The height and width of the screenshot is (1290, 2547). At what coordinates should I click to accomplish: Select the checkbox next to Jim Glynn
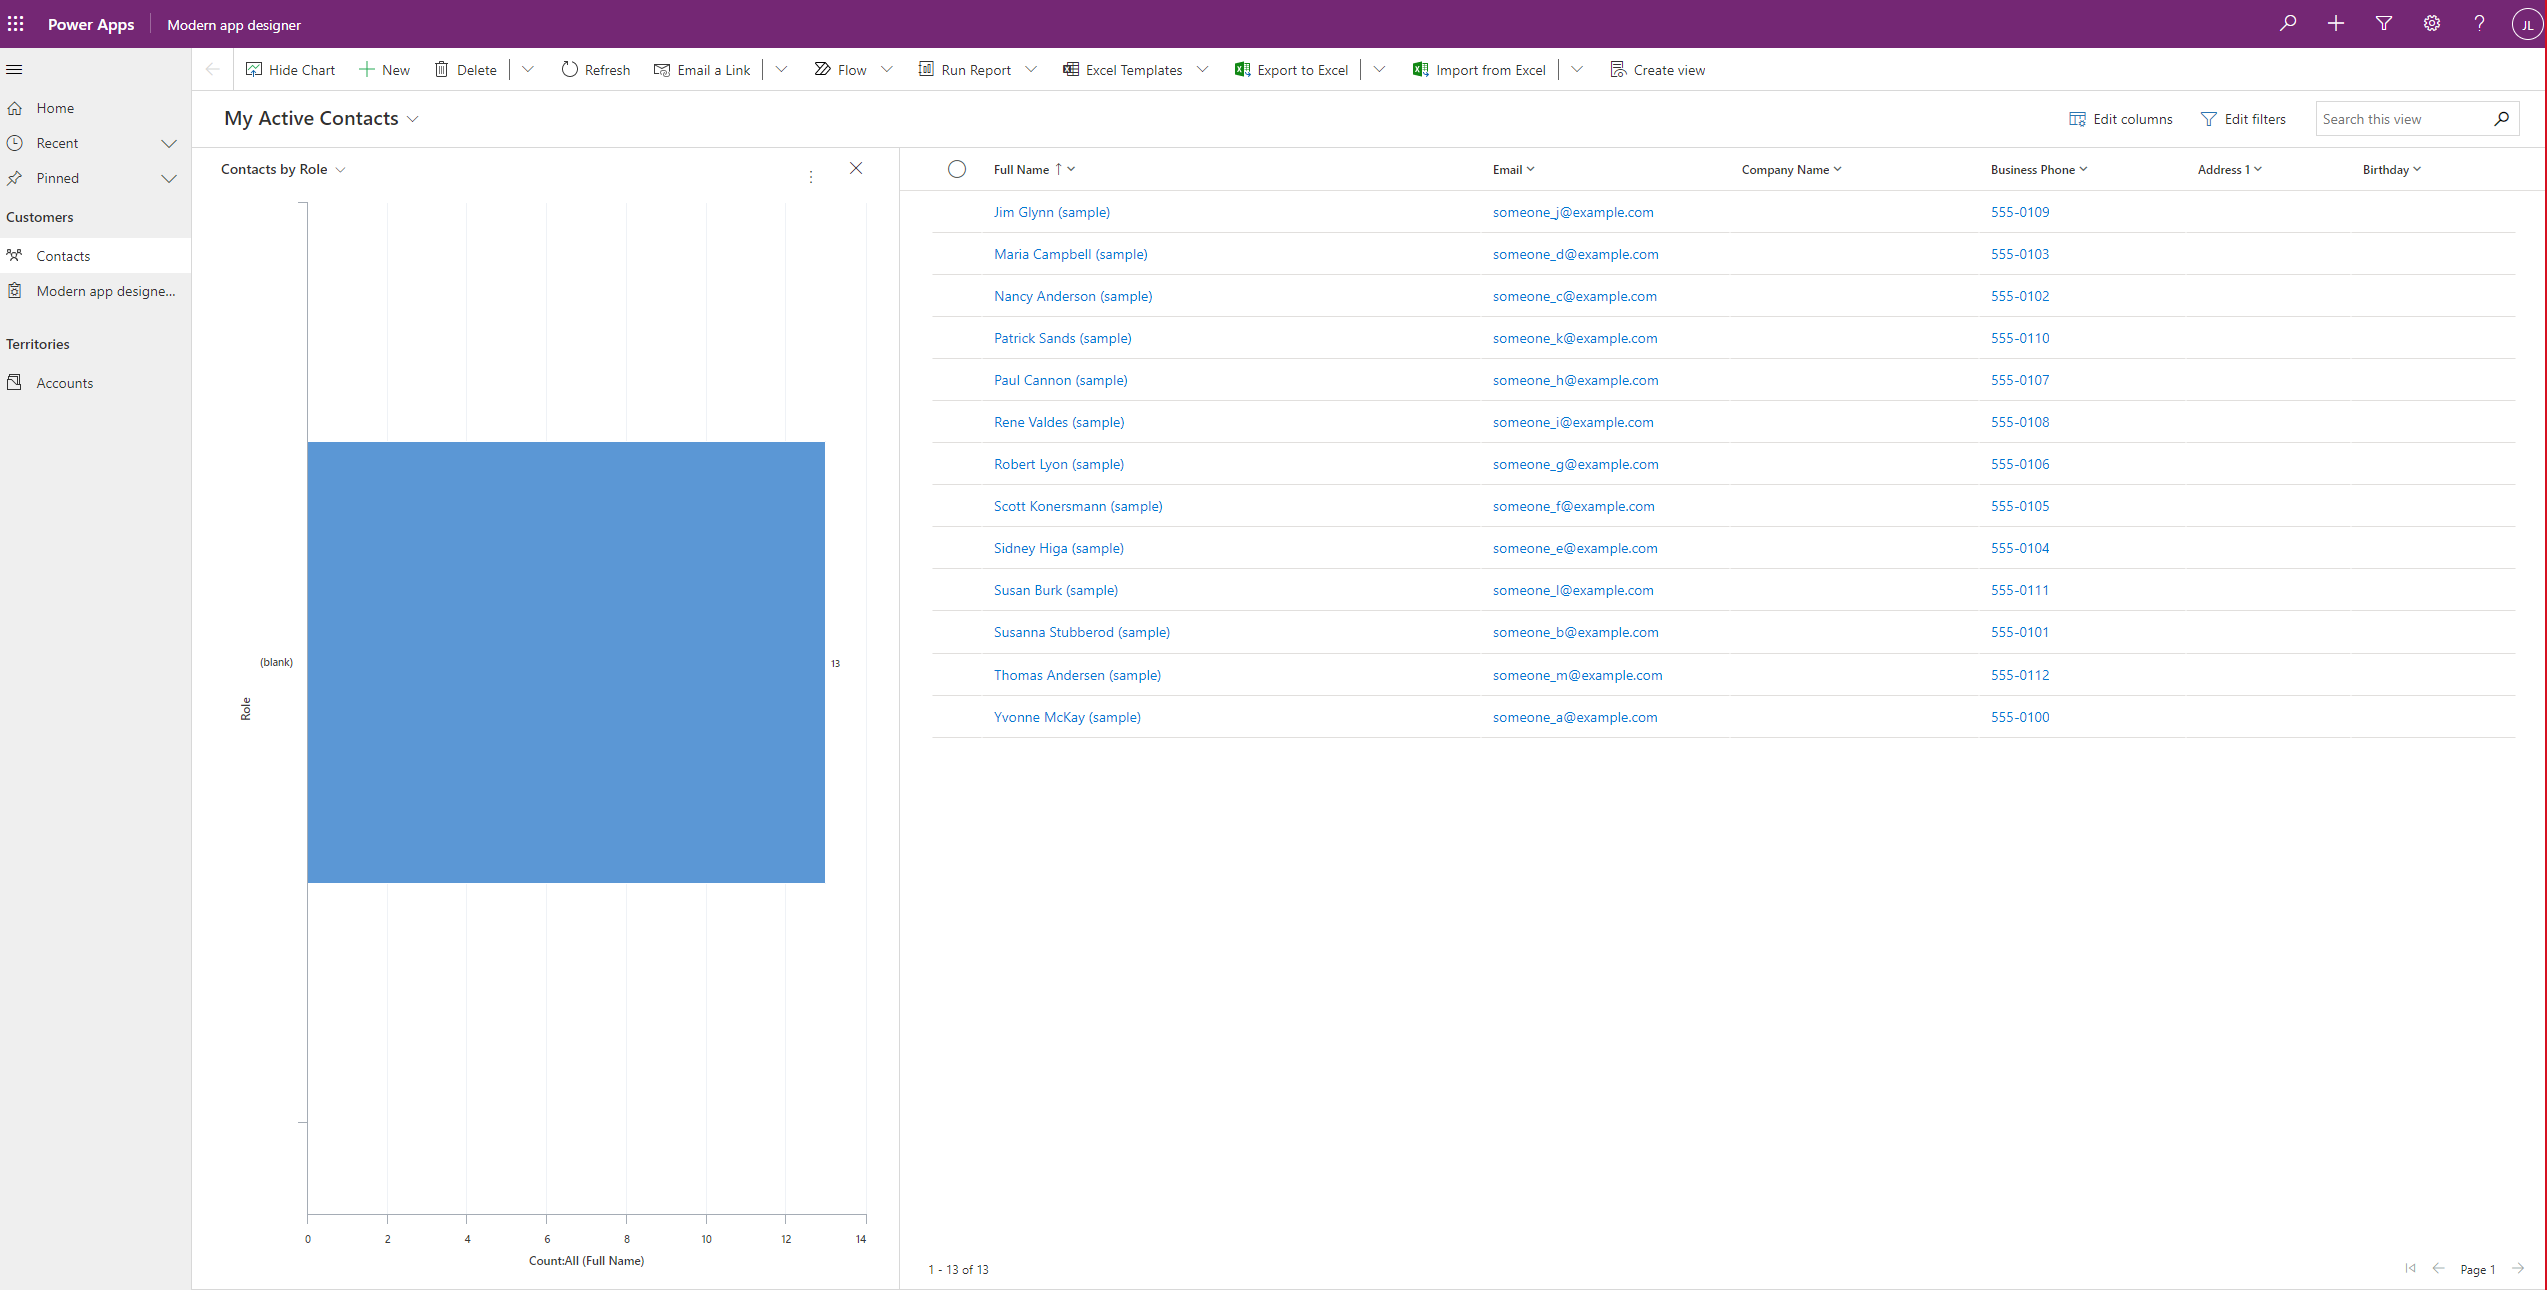(x=954, y=211)
